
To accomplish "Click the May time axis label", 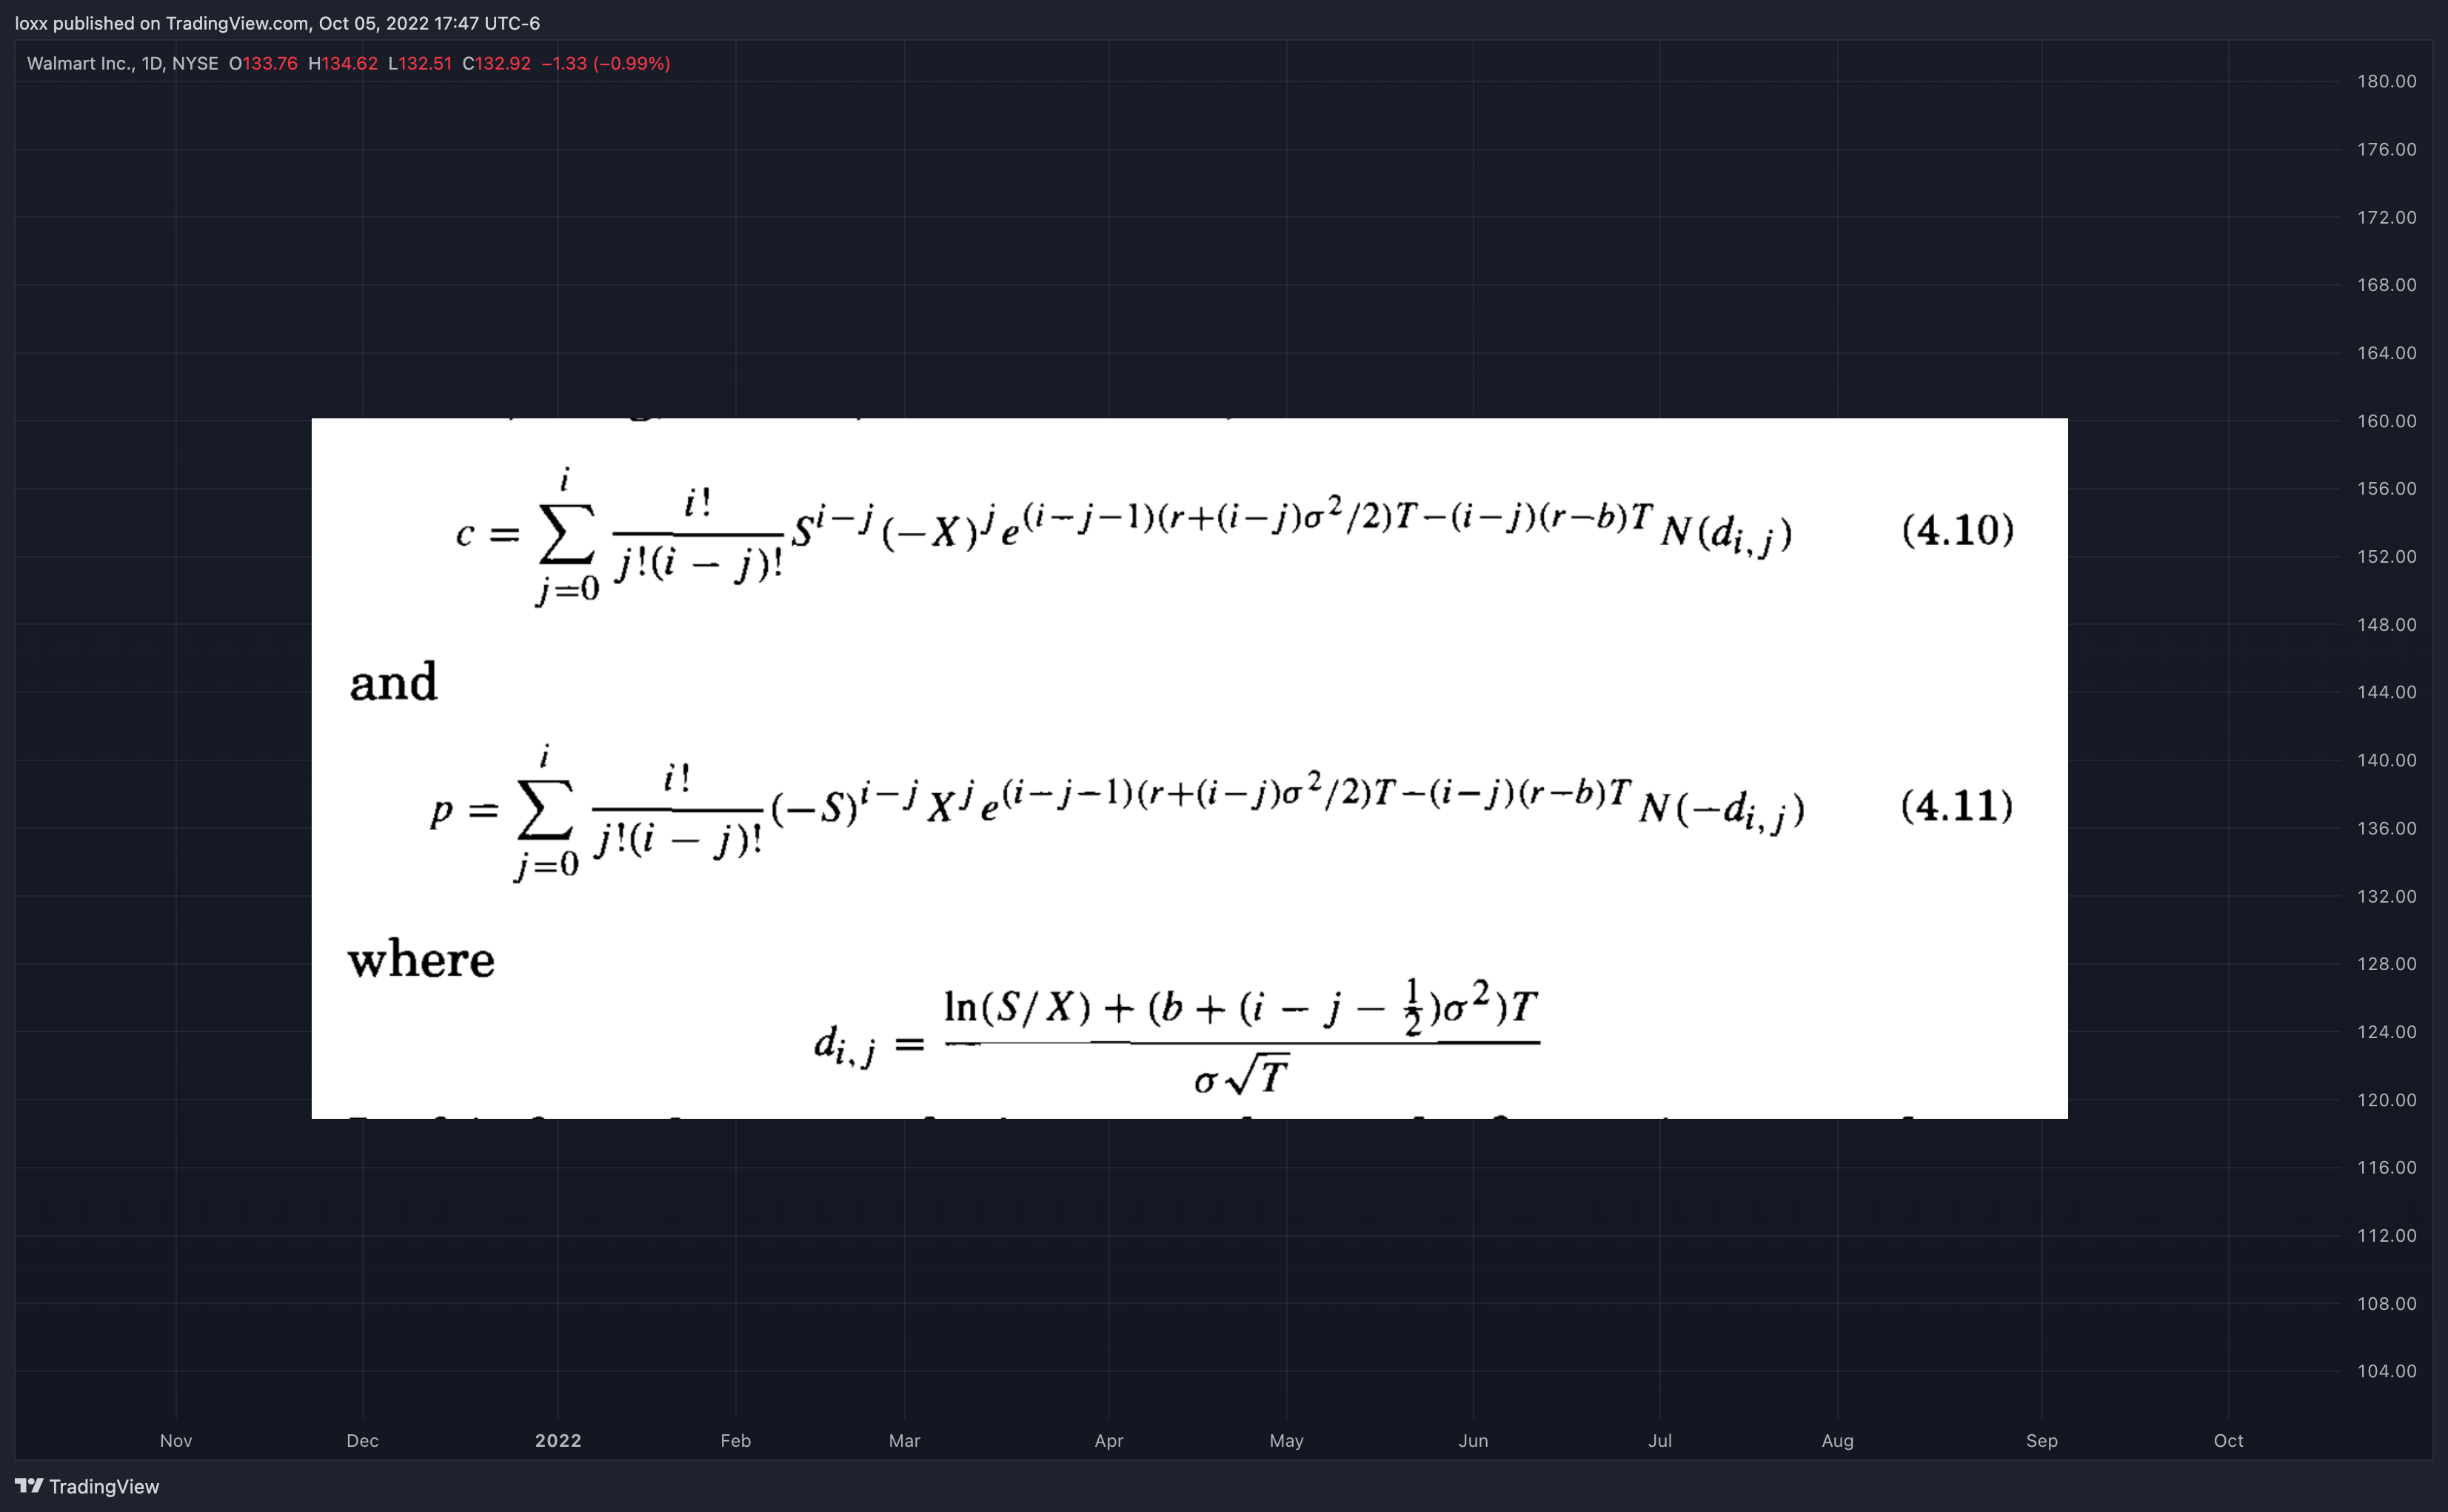I will pos(1286,1441).
